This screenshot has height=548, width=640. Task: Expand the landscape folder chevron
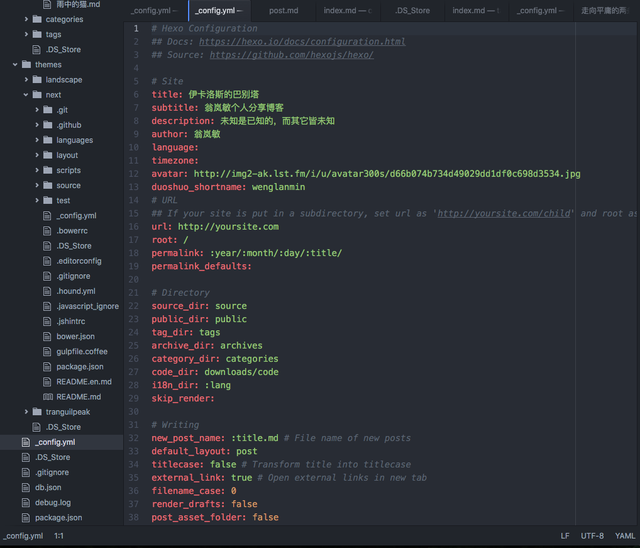pyautogui.click(x=26, y=80)
